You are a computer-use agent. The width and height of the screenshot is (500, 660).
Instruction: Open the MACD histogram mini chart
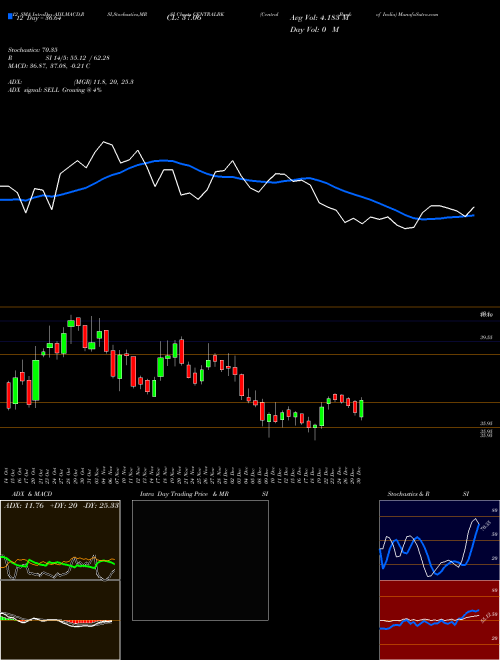tap(60, 620)
